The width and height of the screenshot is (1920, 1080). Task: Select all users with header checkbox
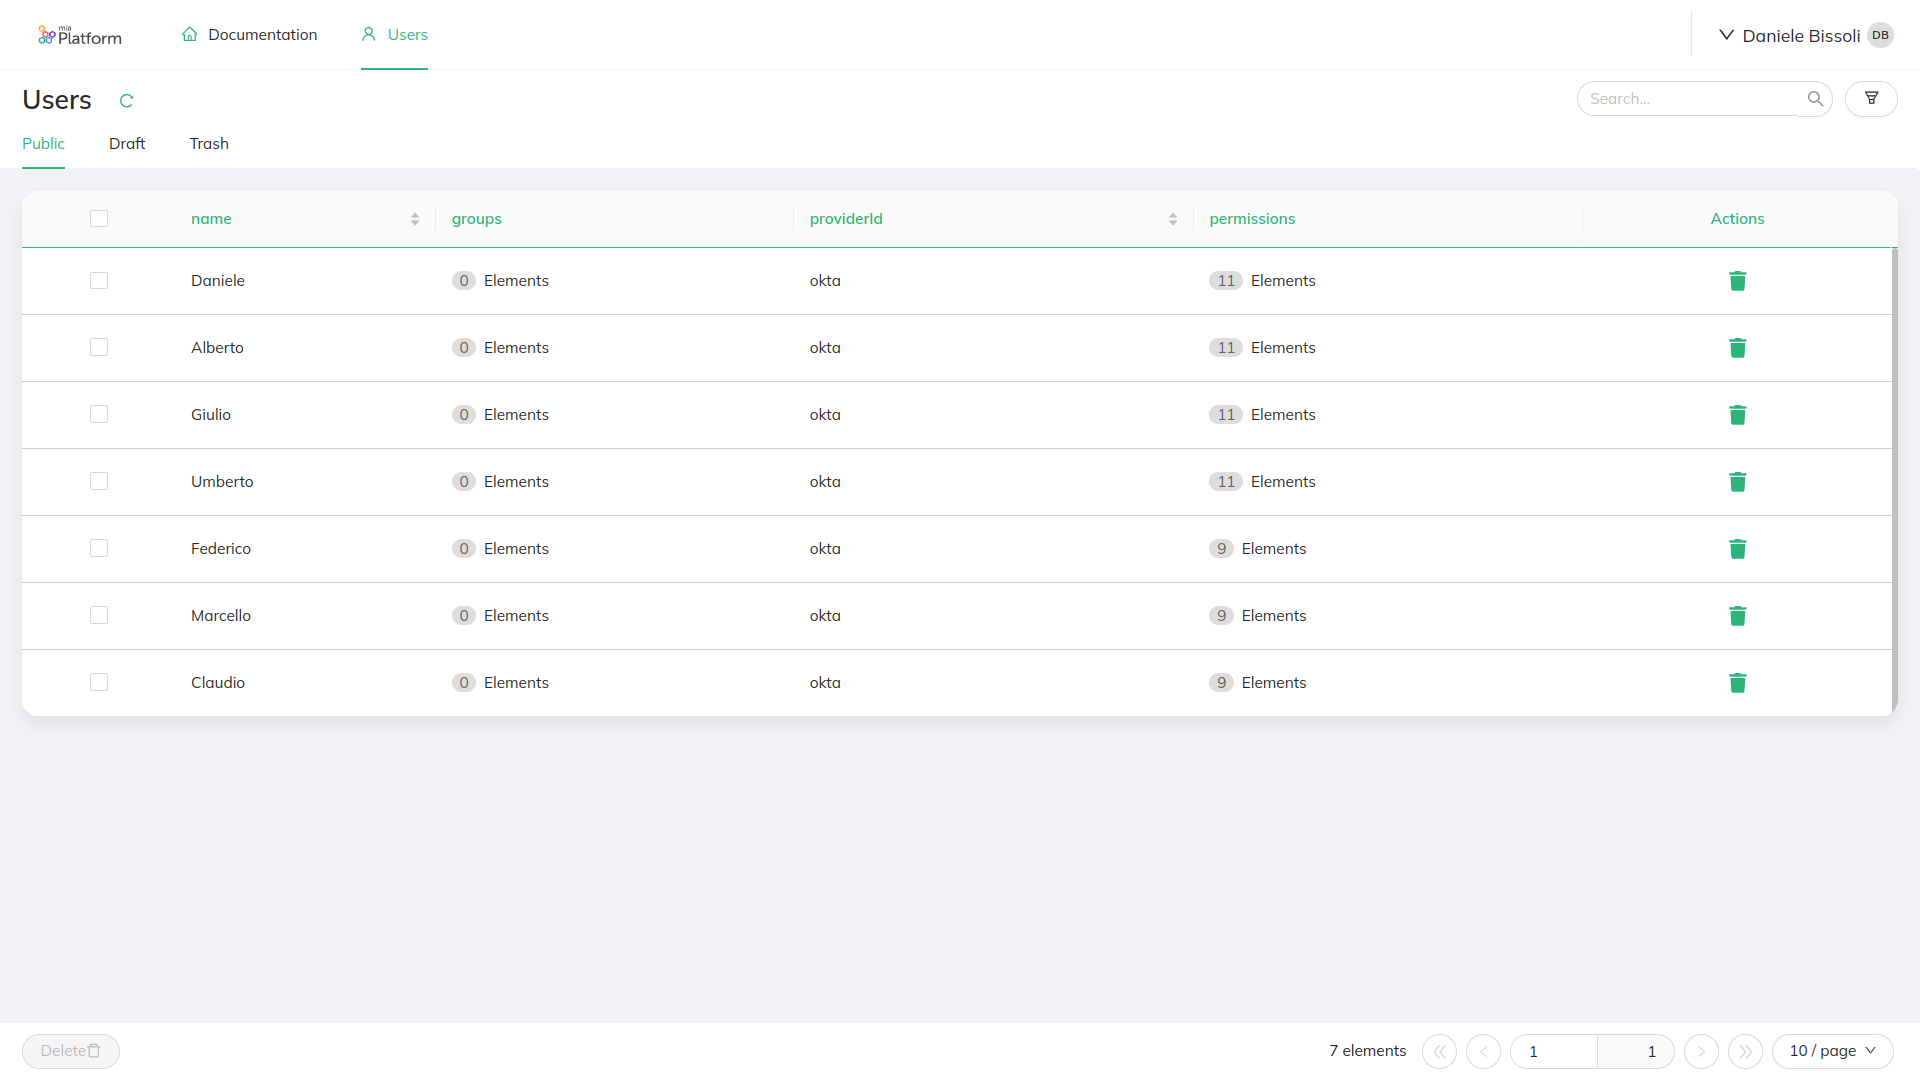[x=99, y=218]
